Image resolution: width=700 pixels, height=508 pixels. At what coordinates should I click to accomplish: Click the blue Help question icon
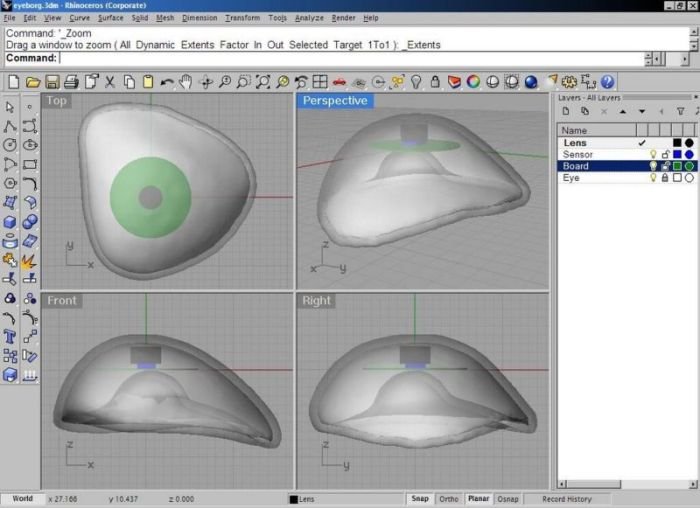point(607,82)
